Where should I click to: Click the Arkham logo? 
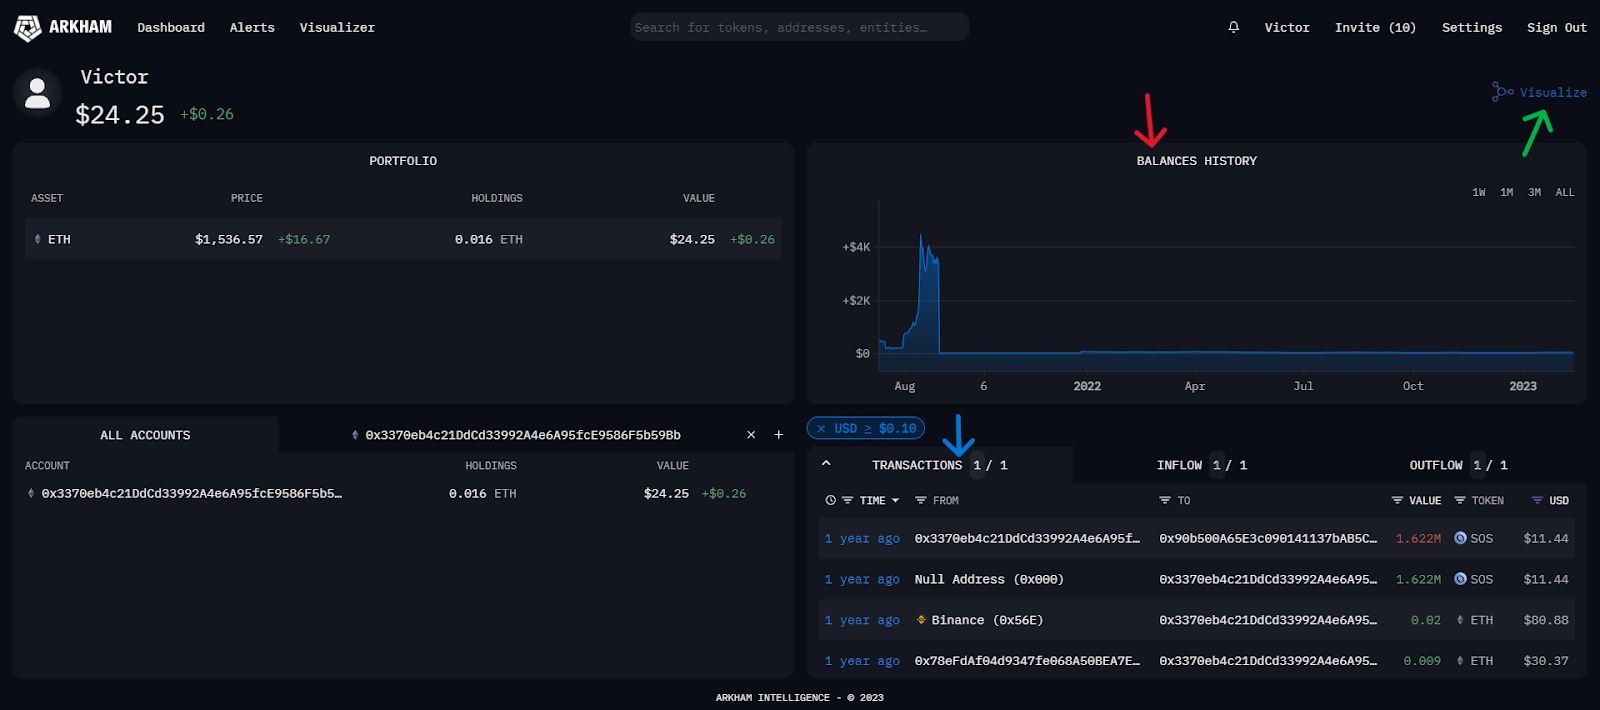(x=62, y=27)
